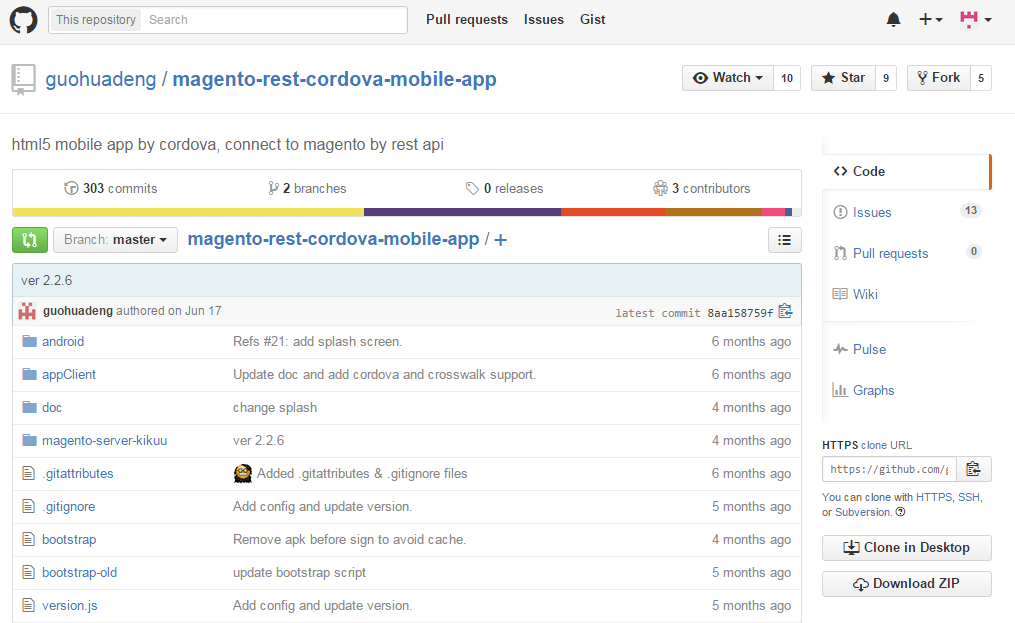Open the version.js file
1015x623 pixels.
(x=70, y=606)
